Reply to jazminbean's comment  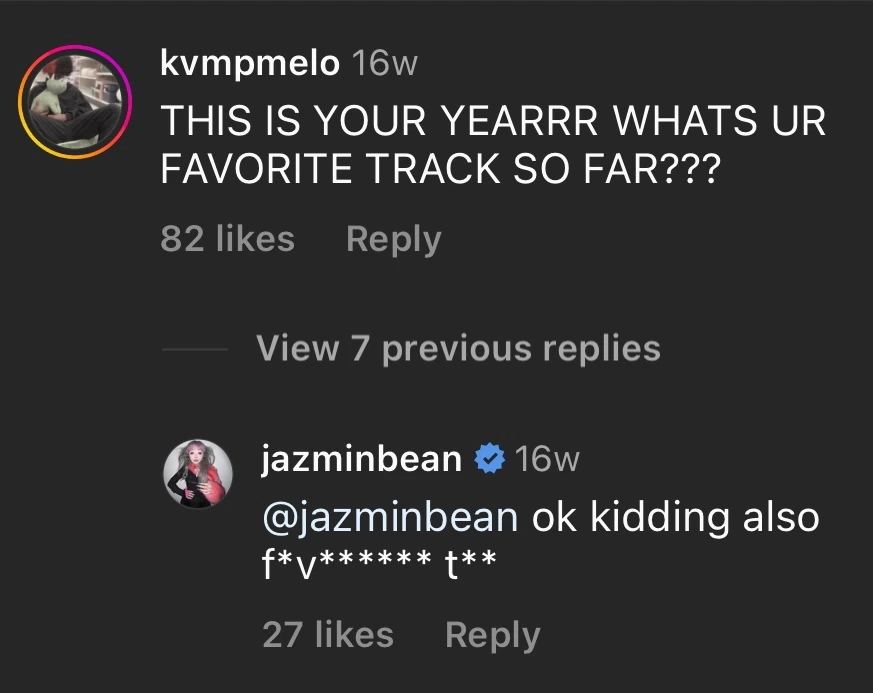click(492, 635)
